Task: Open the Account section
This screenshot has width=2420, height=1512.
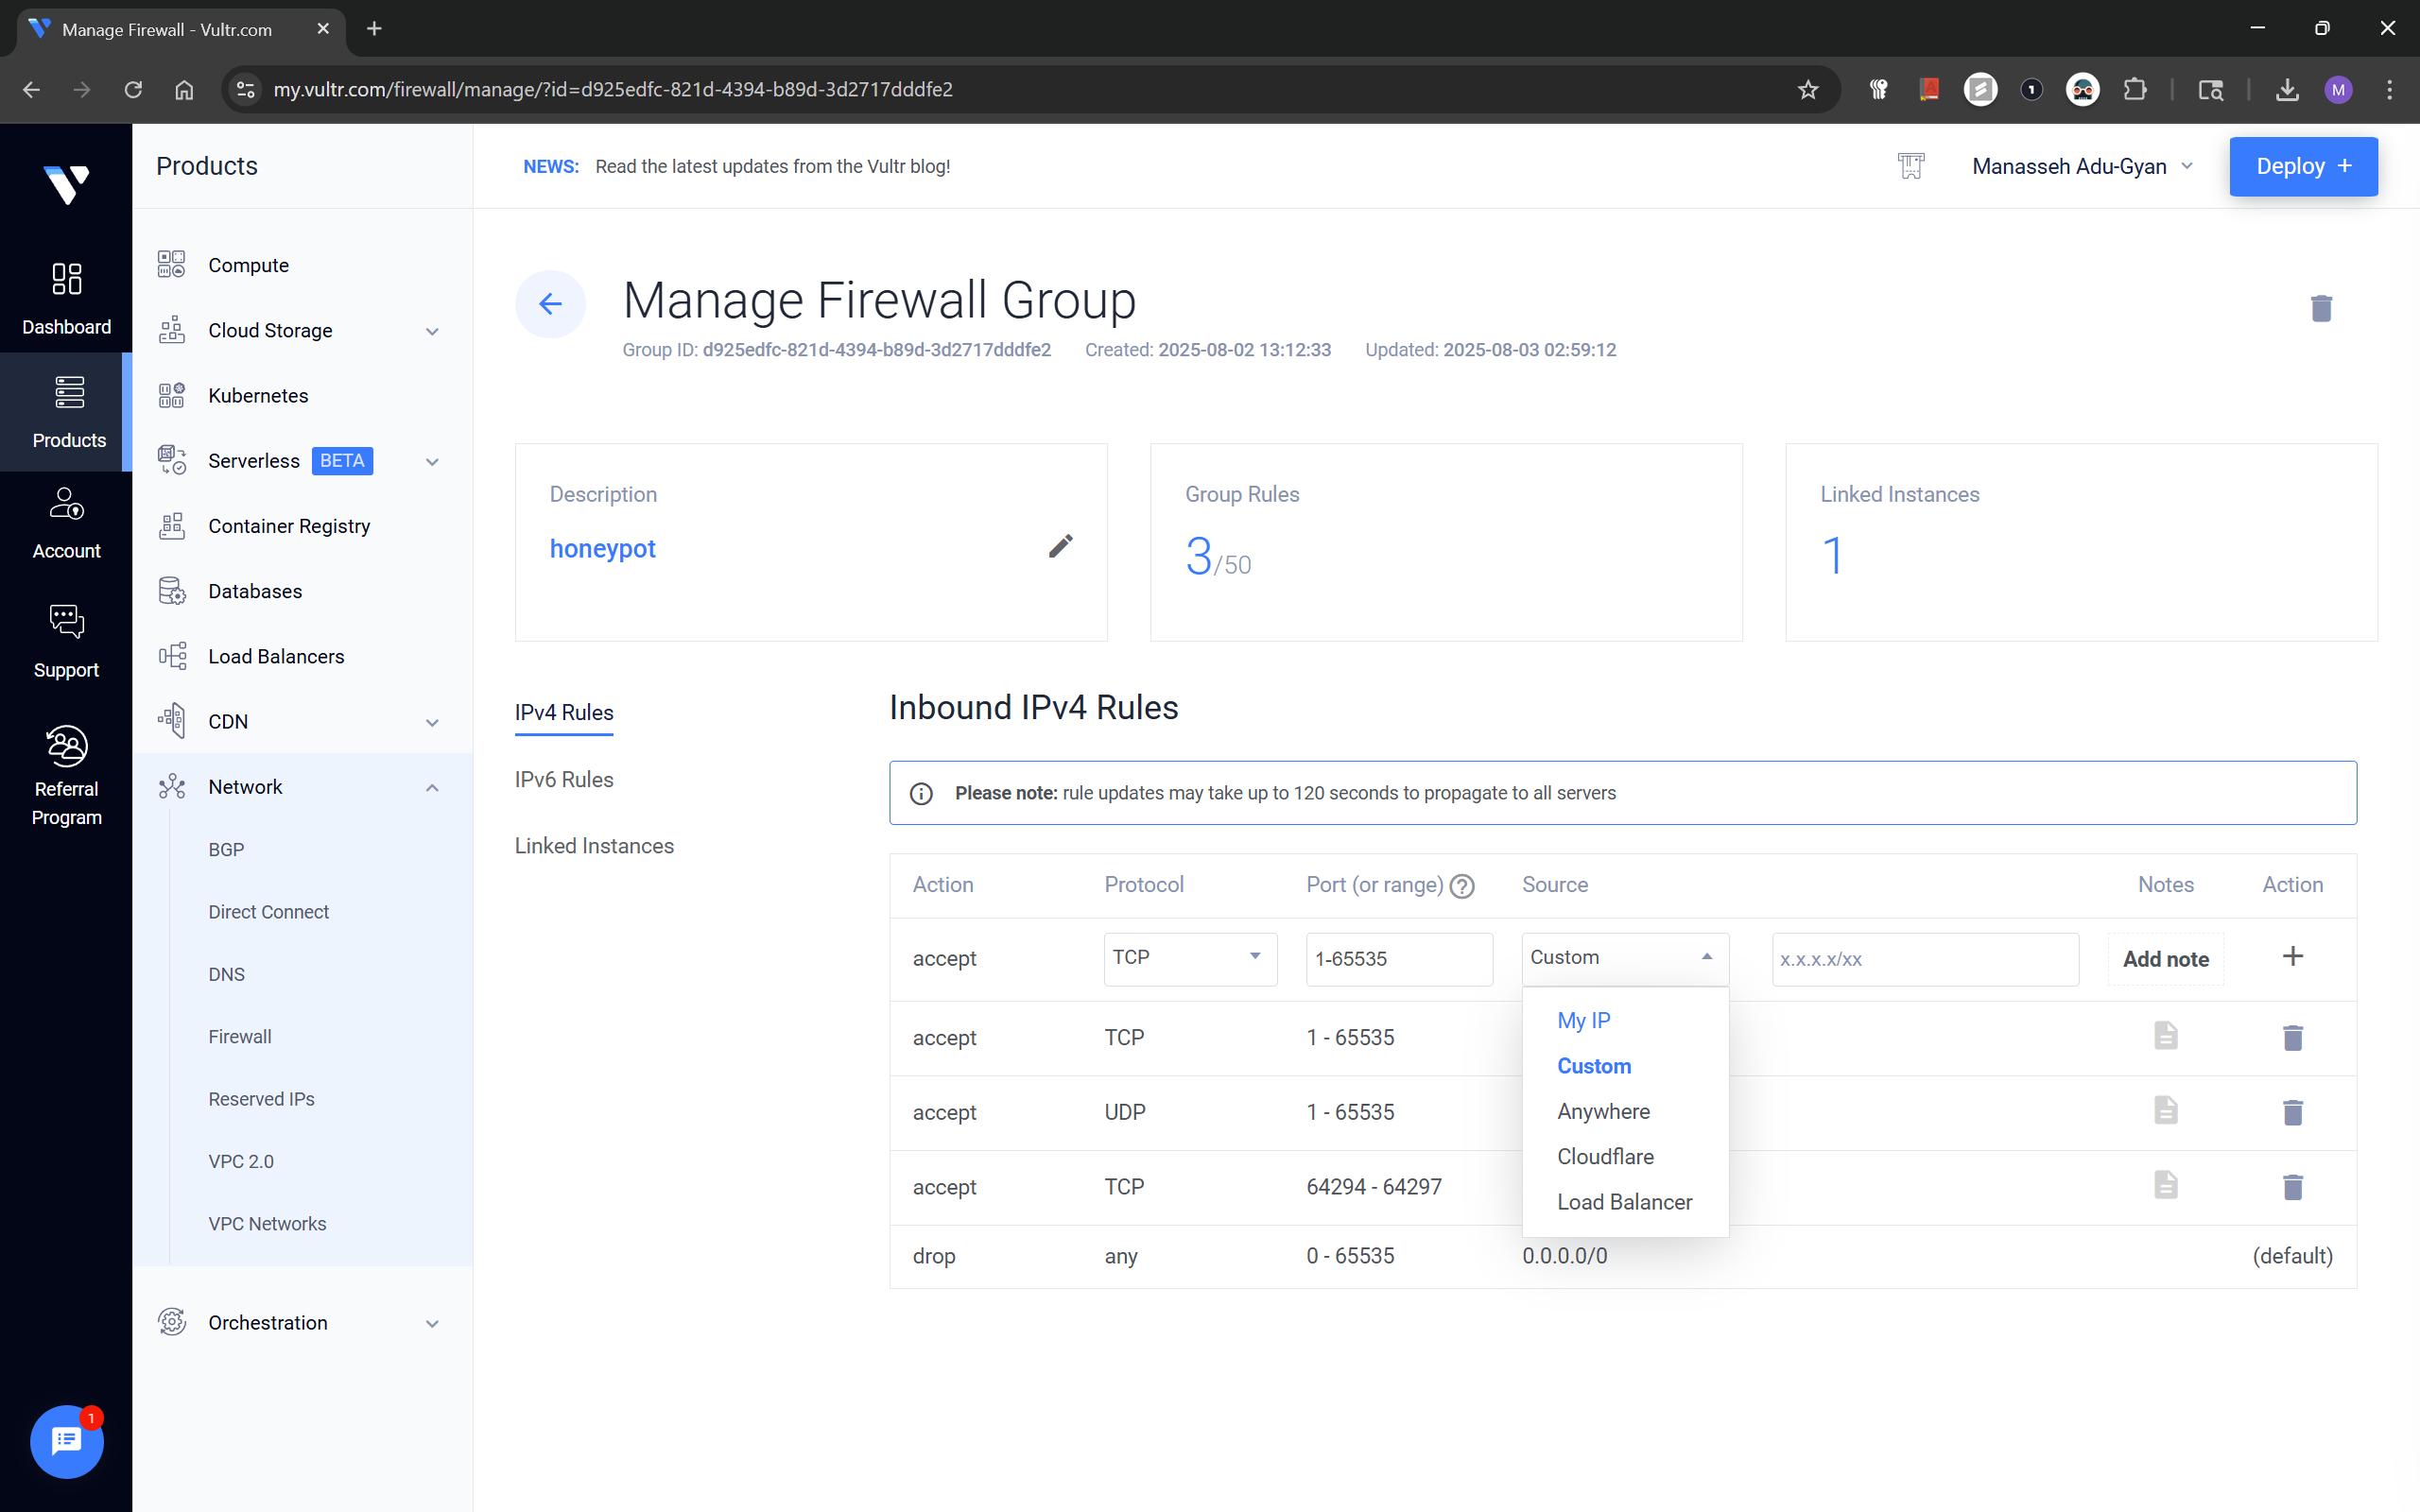Action: [66, 523]
